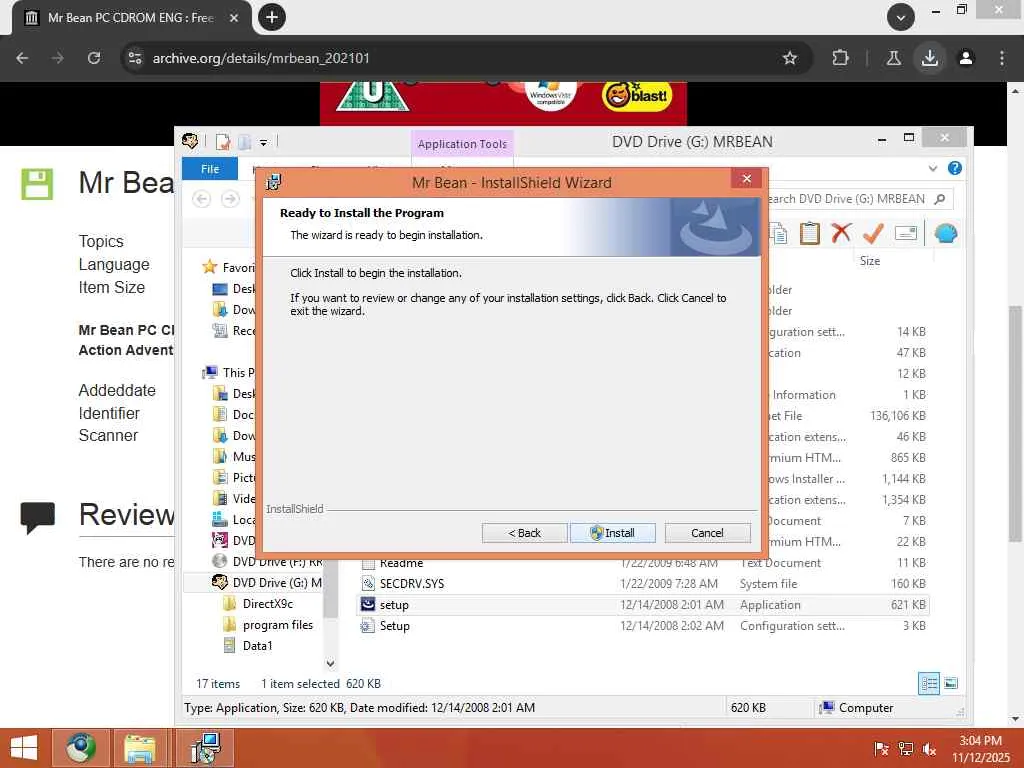Click the site info icon in address bar
Screen dimensions: 1024x768
click(135, 58)
